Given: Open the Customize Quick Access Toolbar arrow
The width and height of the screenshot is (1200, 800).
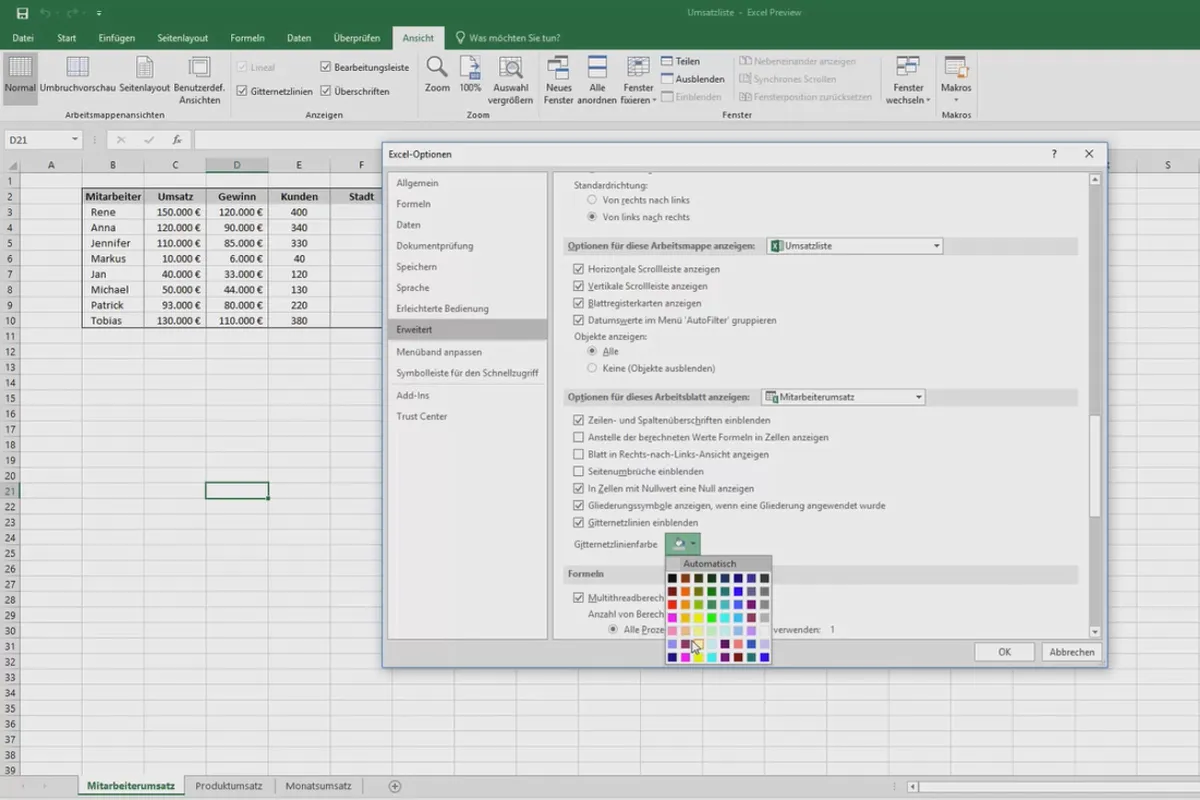Looking at the screenshot, I should click(x=99, y=14).
